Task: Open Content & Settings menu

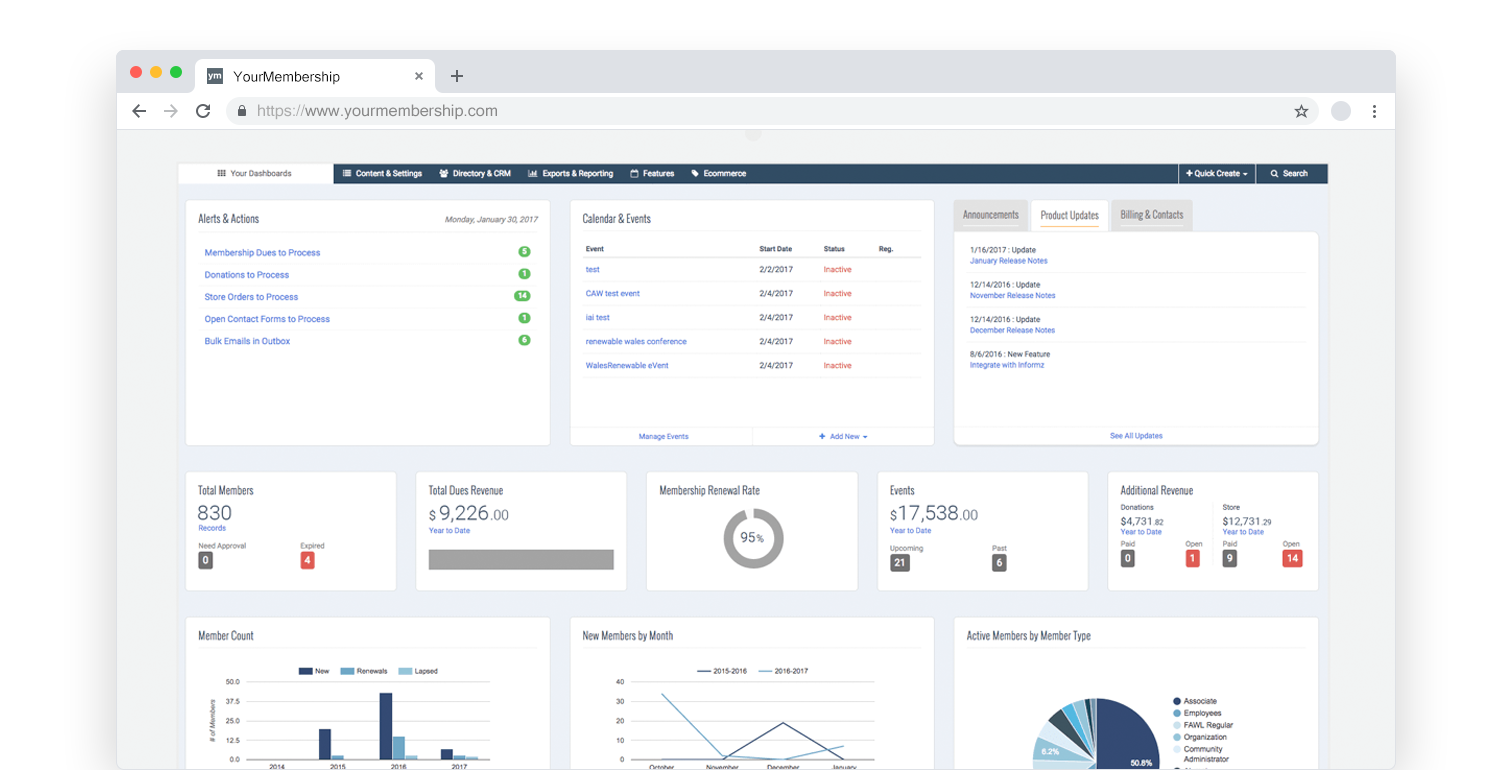Action: click(x=382, y=173)
